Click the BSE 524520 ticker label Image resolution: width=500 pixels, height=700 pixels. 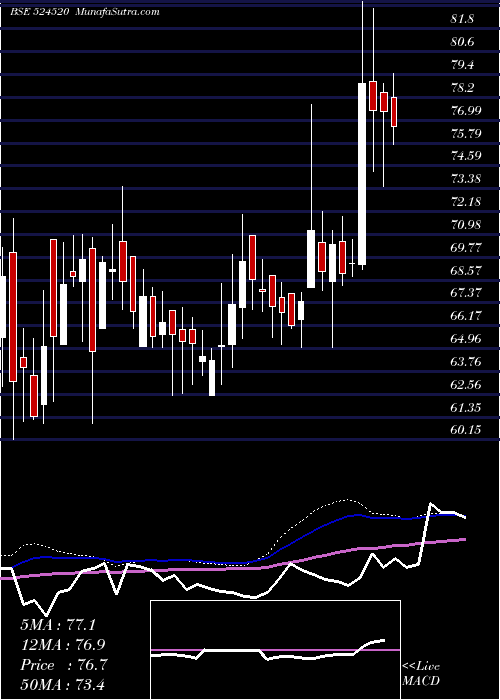point(39,12)
